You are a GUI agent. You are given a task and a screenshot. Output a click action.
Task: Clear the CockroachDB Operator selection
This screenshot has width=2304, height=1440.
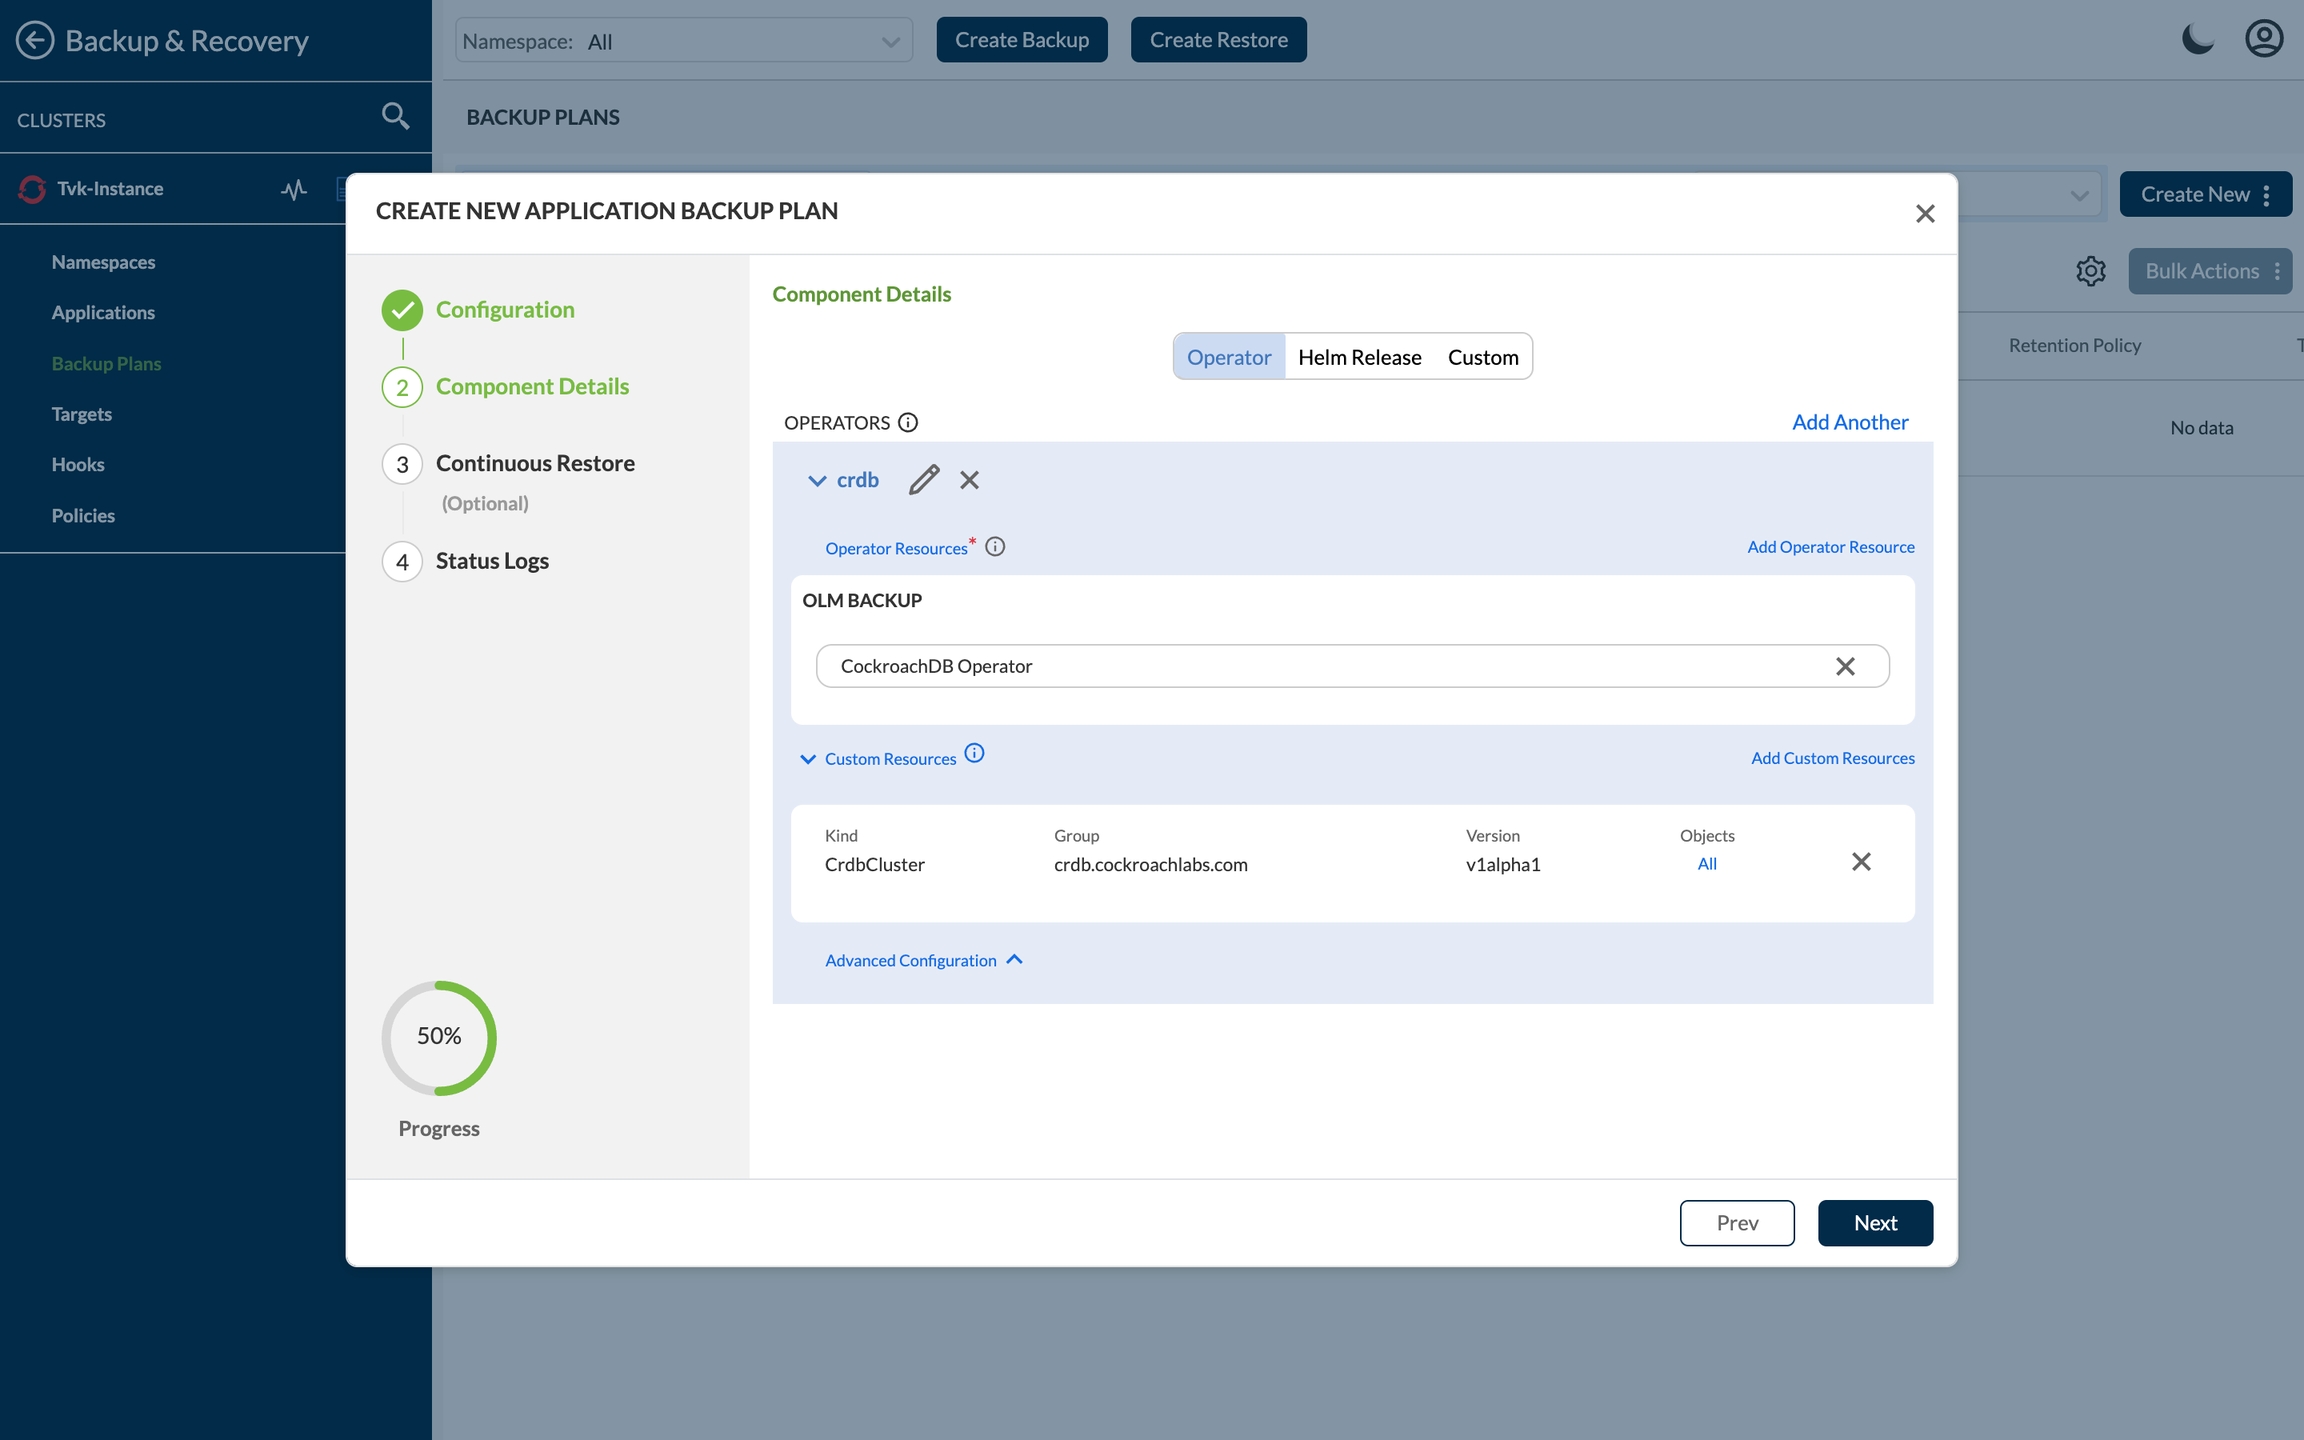point(1845,666)
